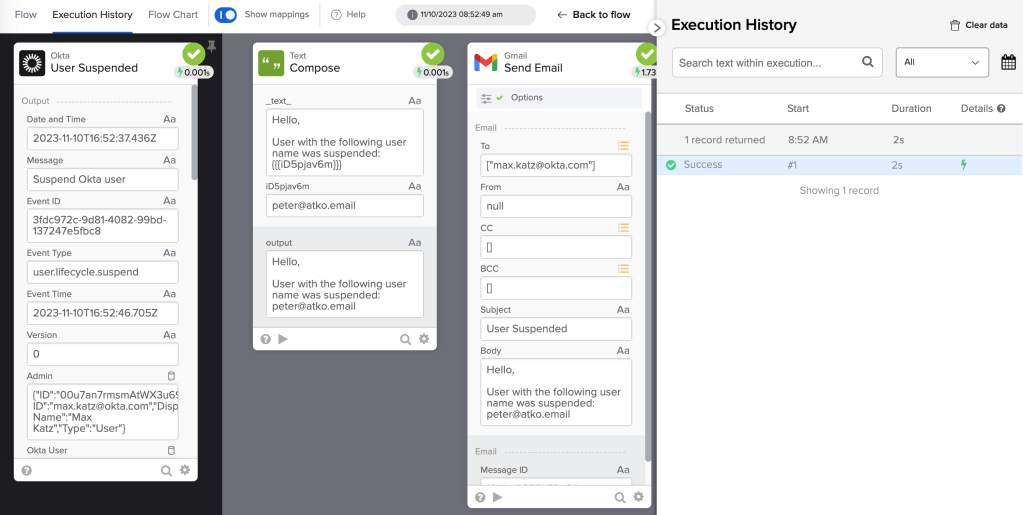Viewport: 1023px width, 515px height.
Task: Click the help icon on Okta card footer
Action: pos(26,470)
